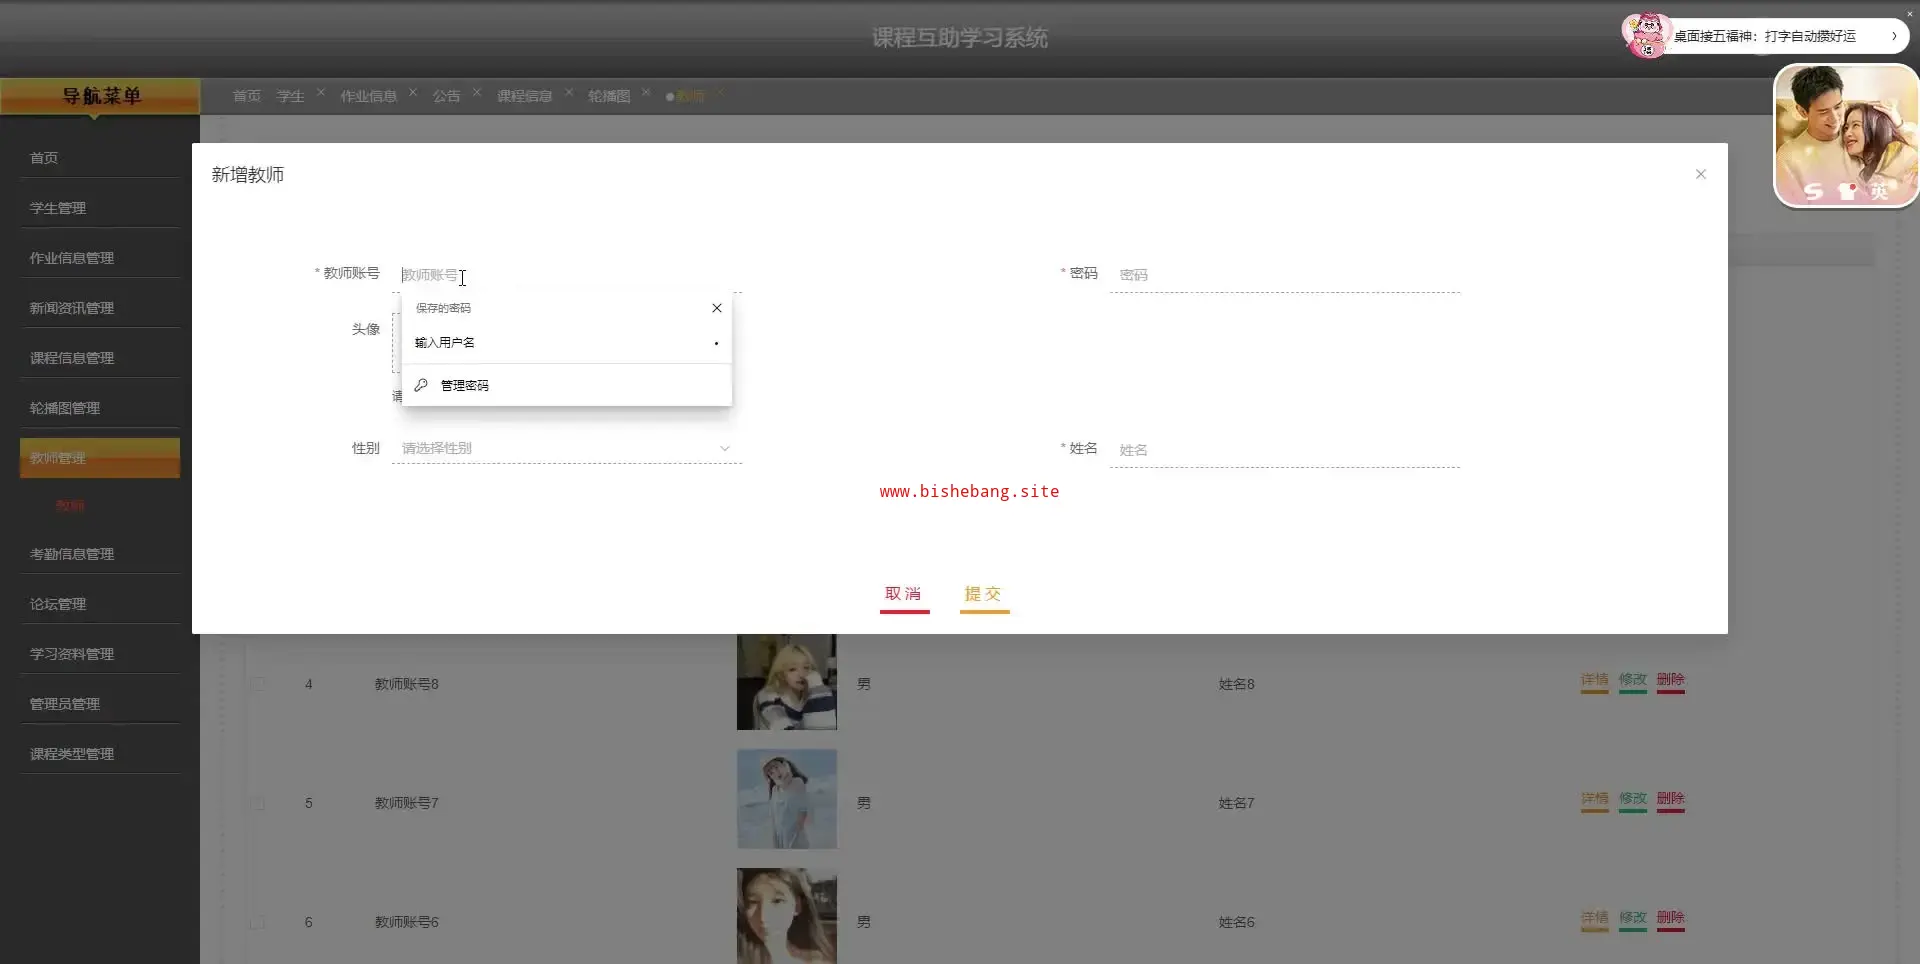Click the 姓名6 cell in the table
1920x964 pixels.
point(1236,922)
